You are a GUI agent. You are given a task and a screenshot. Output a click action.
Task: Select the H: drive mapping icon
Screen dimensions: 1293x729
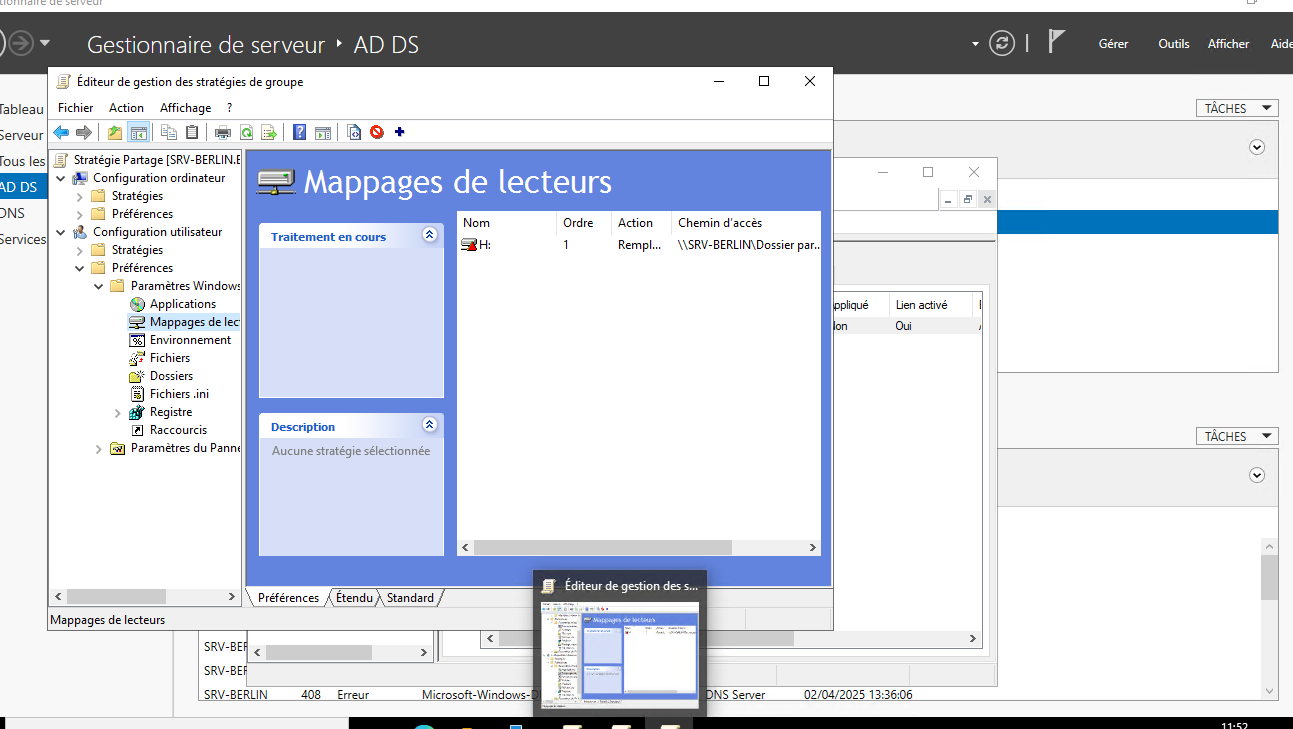[468, 245]
